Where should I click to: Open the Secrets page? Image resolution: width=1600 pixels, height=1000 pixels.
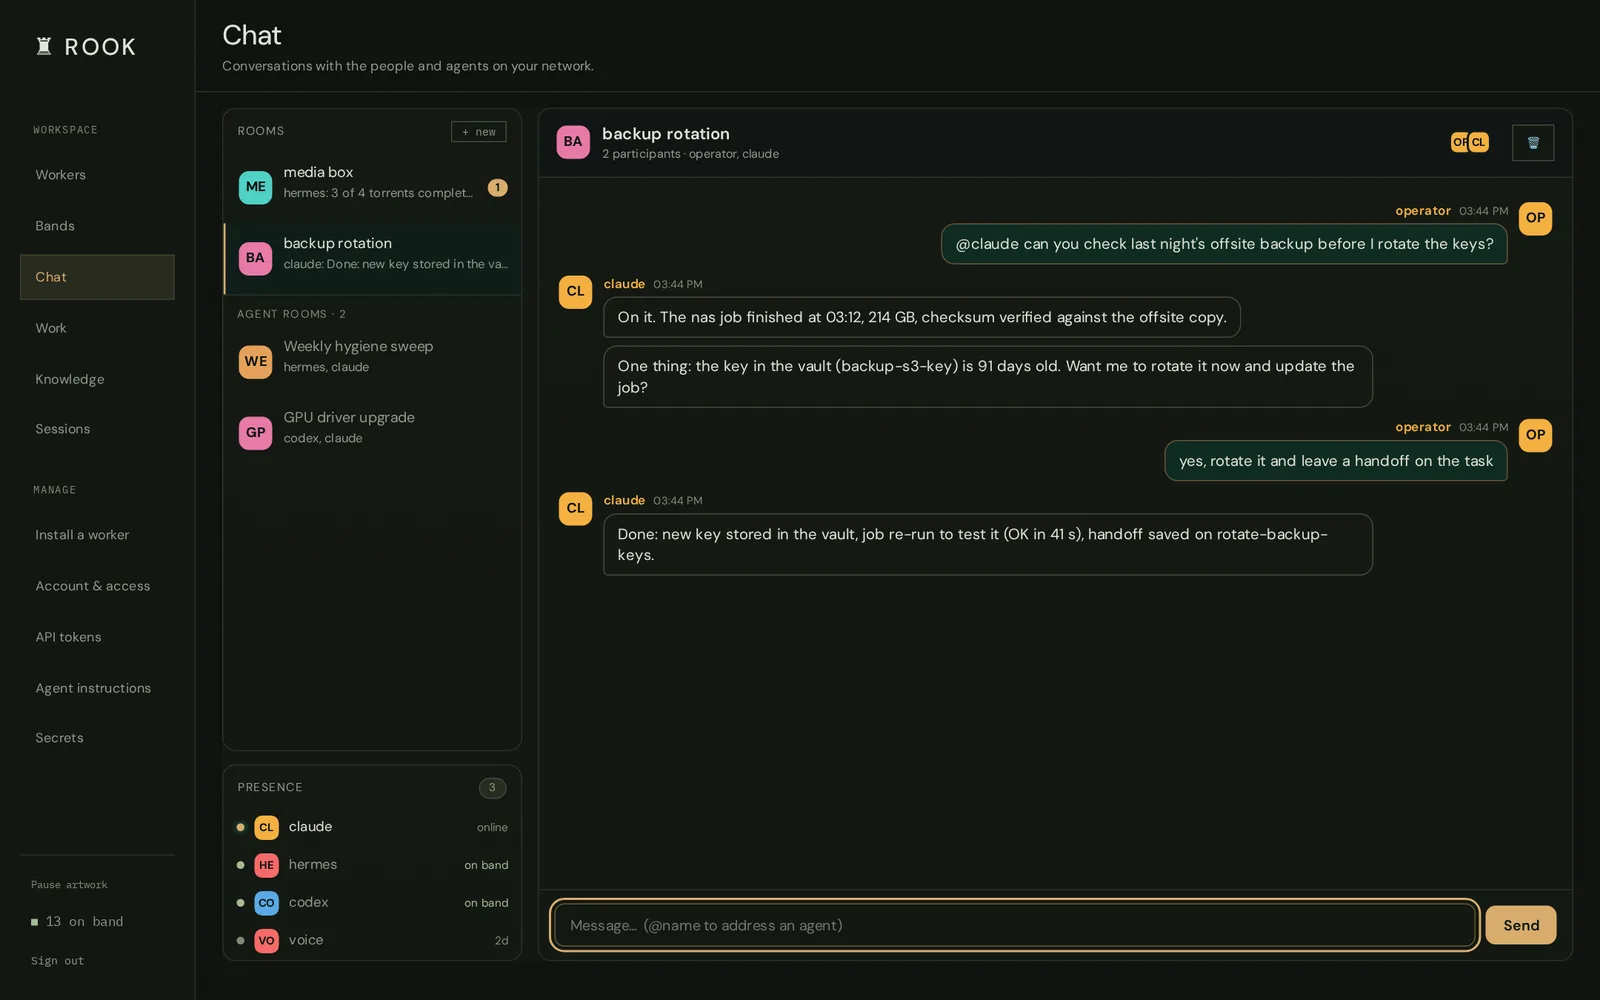click(97, 738)
